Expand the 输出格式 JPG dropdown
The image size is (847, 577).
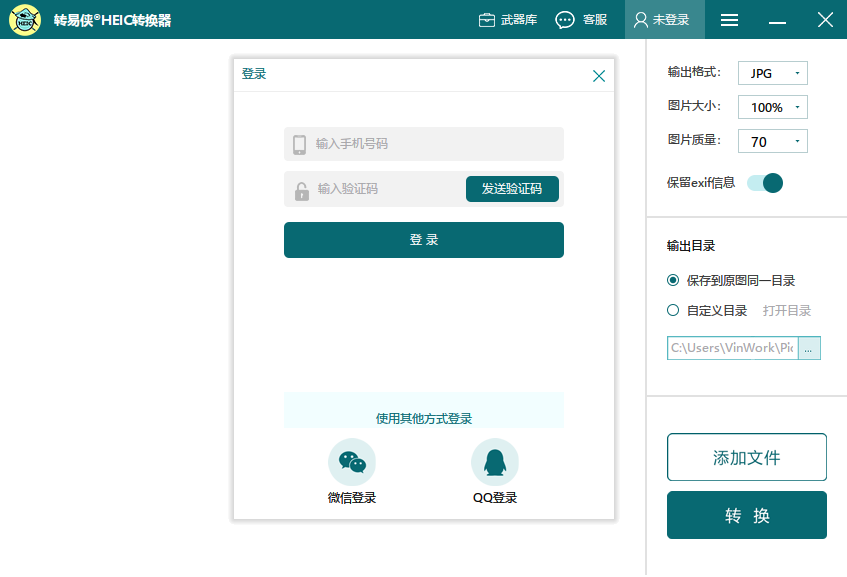(772, 73)
